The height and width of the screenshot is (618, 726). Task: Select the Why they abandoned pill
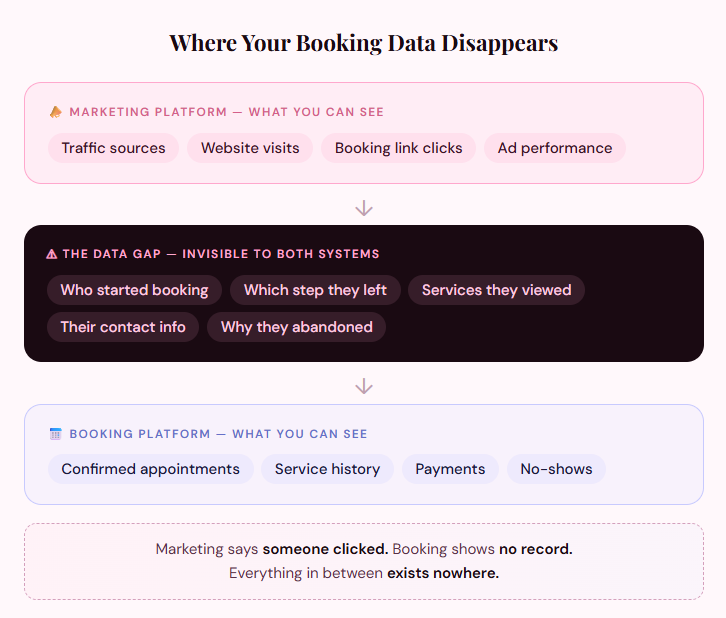(x=297, y=327)
